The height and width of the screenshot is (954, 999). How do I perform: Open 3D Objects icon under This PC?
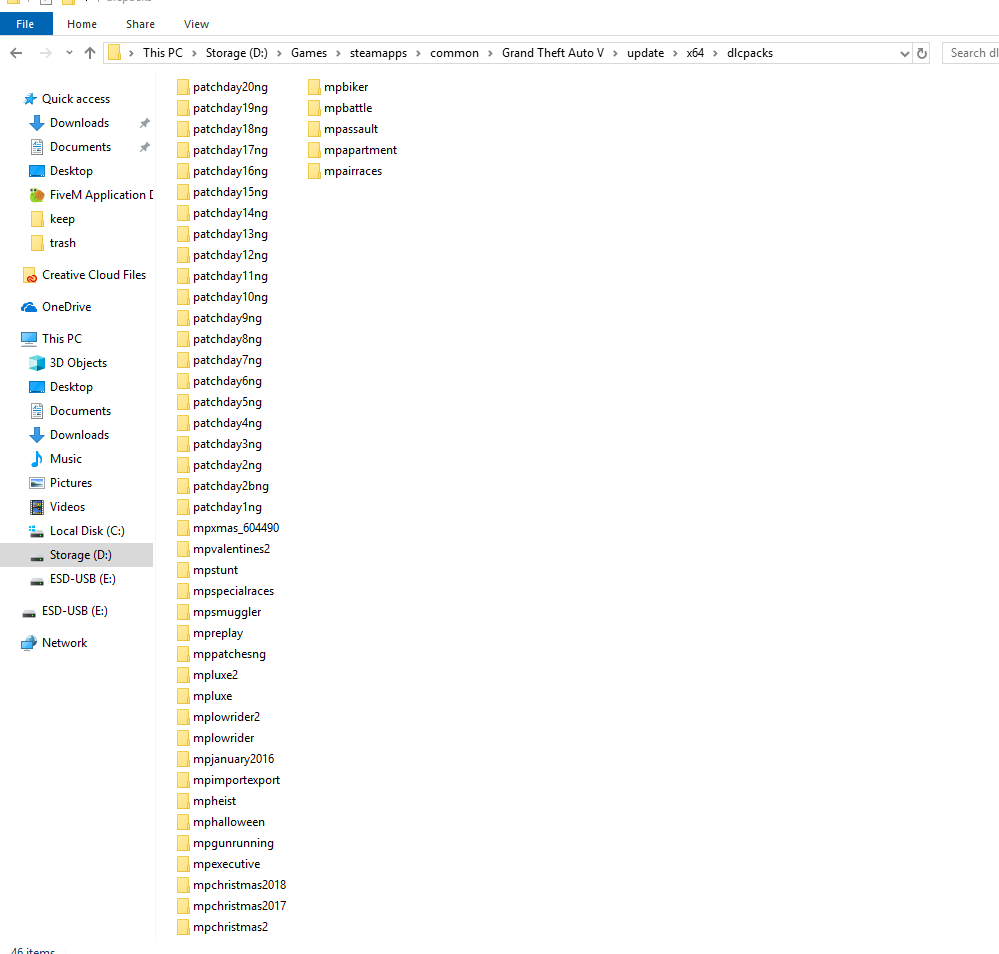click(37, 363)
